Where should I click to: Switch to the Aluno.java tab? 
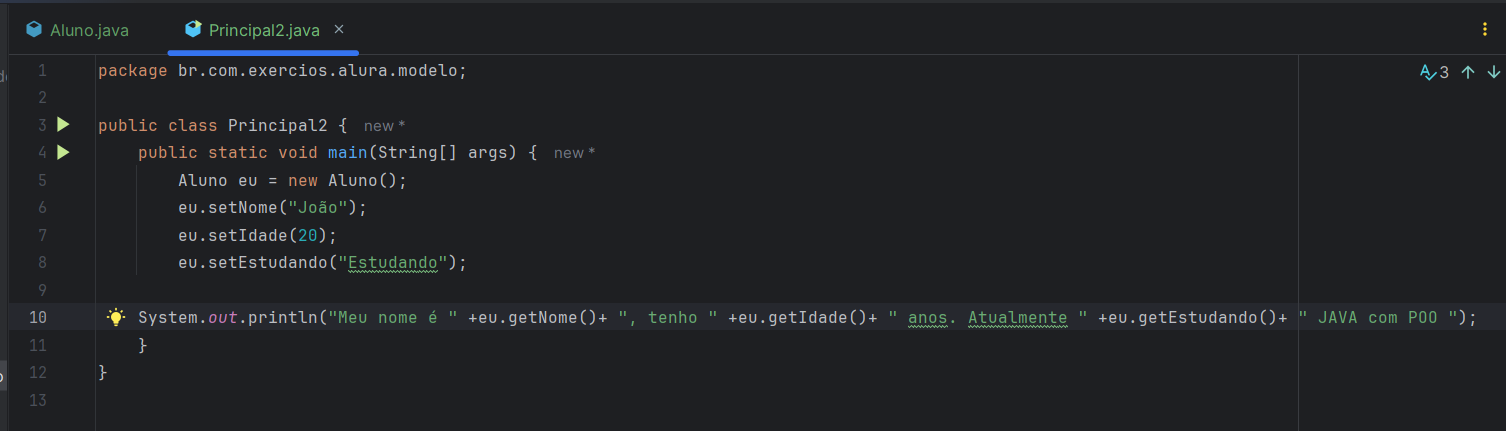[80, 30]
